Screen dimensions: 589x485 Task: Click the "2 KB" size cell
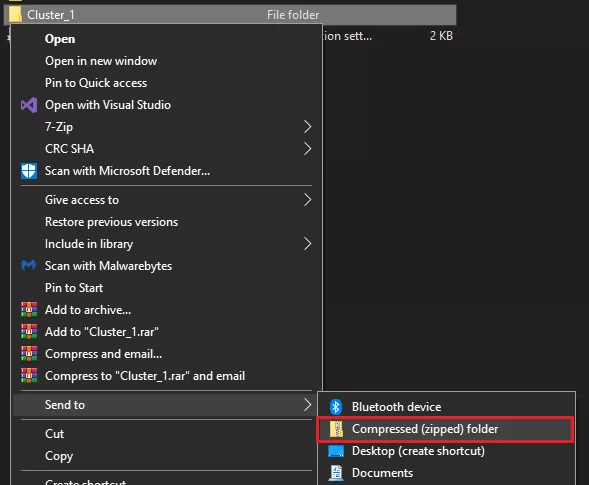click(x=441, y=36)
